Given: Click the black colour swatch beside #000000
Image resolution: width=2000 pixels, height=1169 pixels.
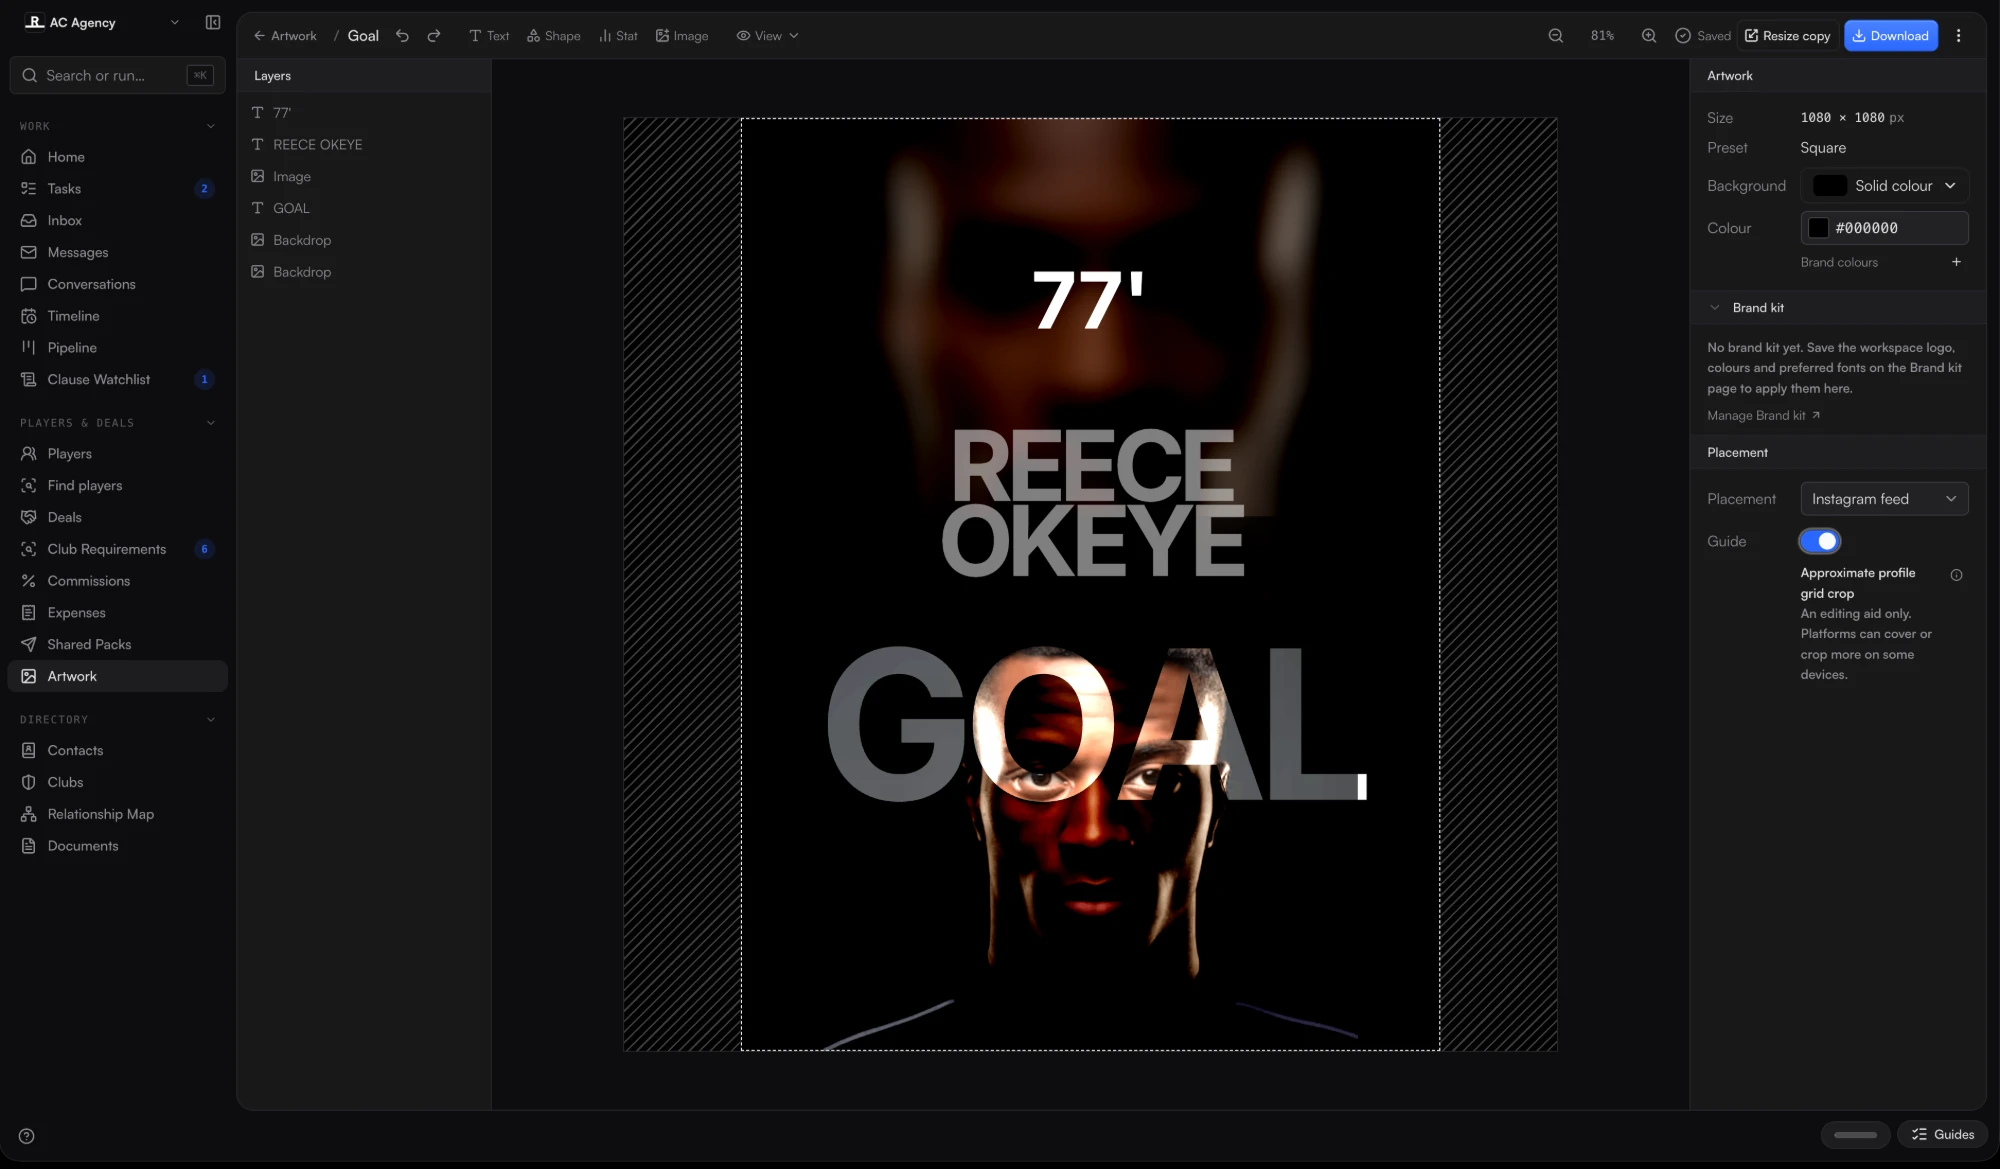Looking at the screenshot, I should pyautogui.click(x=1819, y=228).
